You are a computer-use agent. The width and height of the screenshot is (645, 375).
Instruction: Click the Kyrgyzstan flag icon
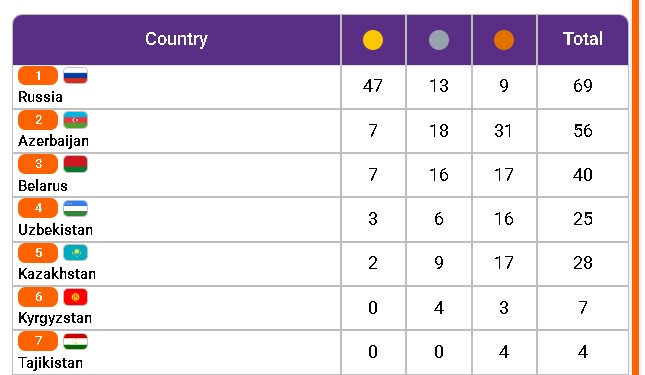75,297
